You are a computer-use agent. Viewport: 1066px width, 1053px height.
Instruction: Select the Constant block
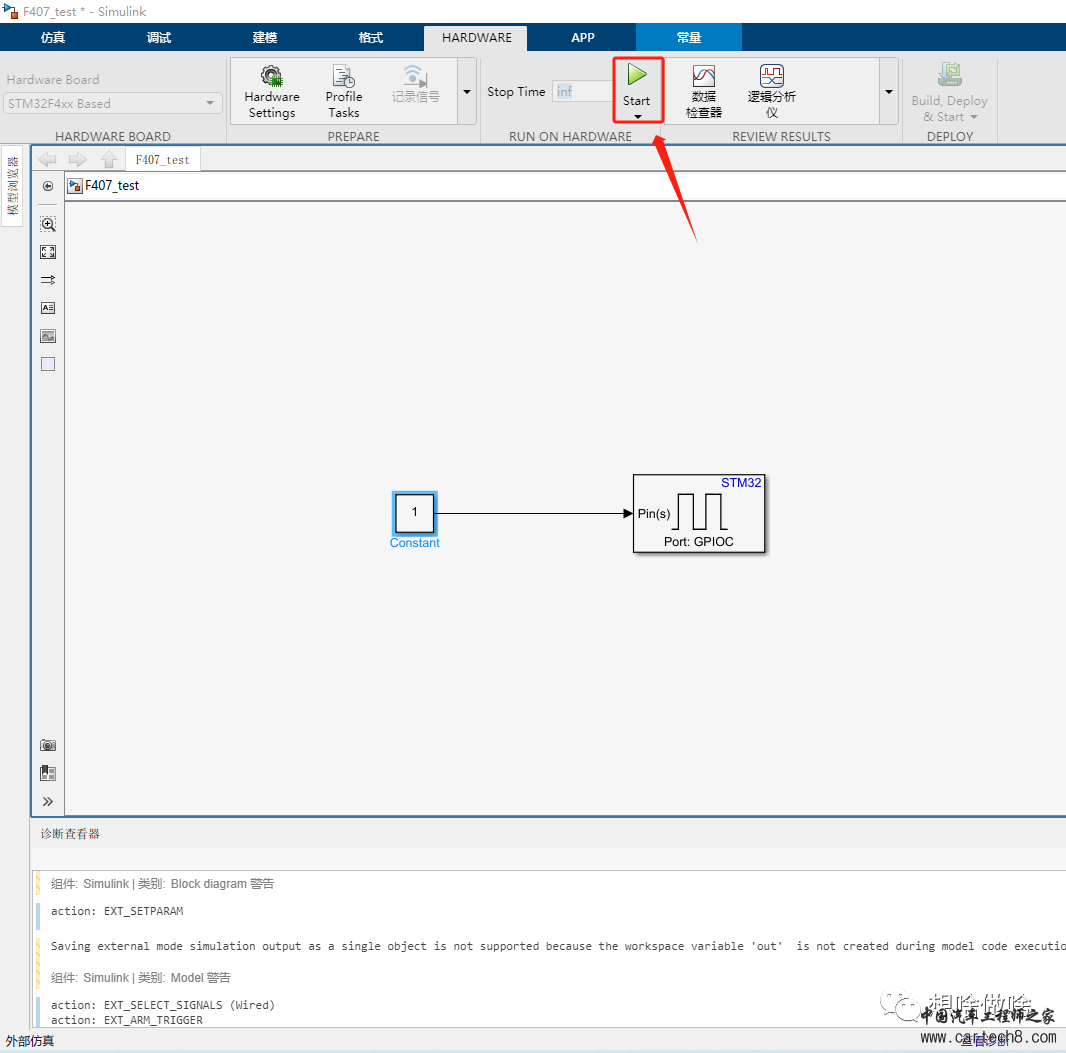click(414, 513)
